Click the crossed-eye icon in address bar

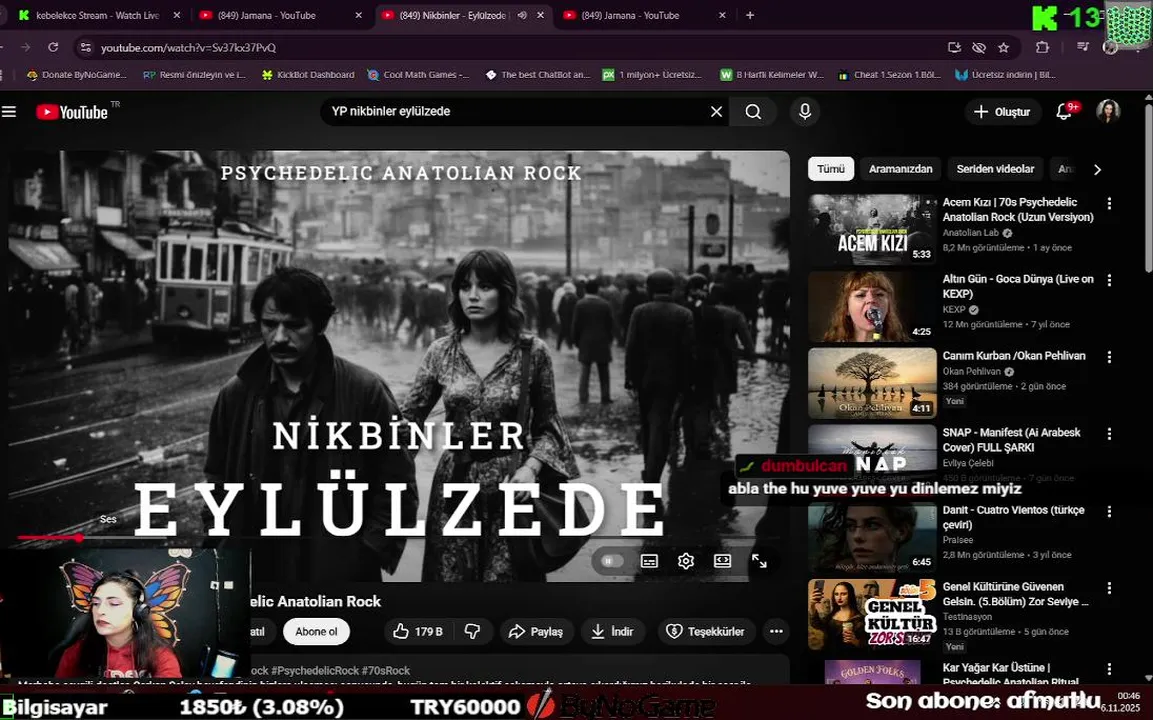(x=979, y=48)
